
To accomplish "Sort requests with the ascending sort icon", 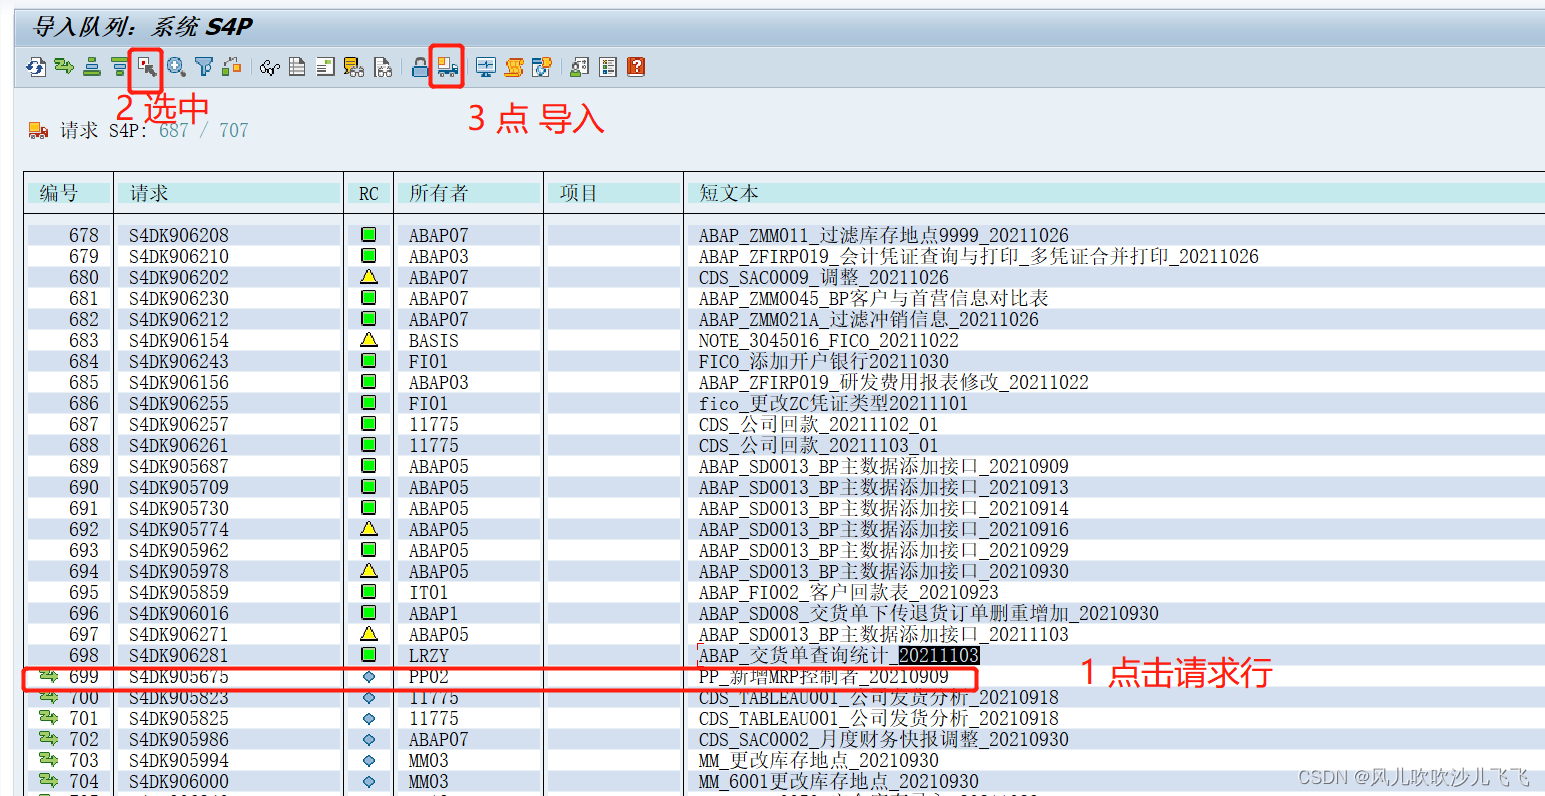I will [x=90, y=67].
